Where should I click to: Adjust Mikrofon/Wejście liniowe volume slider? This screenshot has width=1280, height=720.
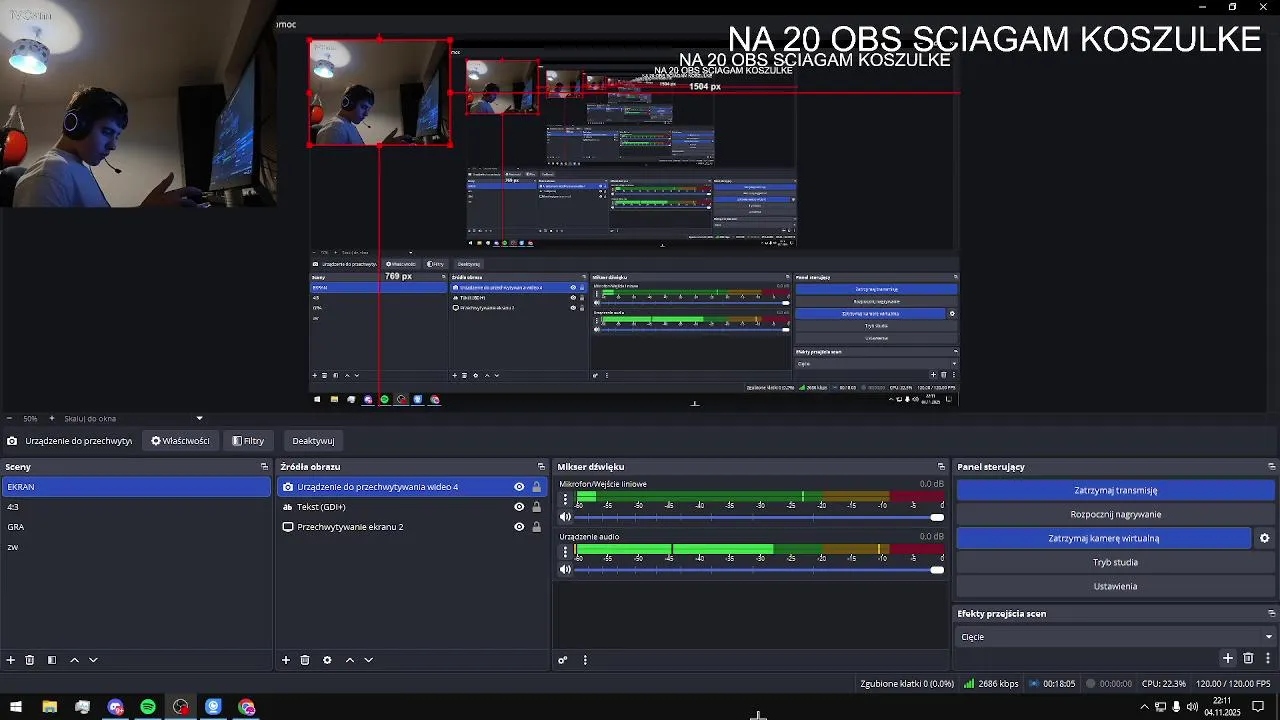point(759,517)
